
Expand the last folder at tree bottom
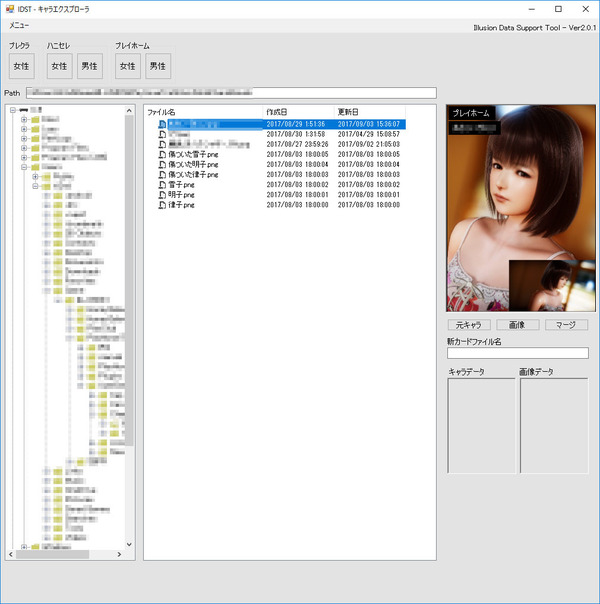tap(24, 547)
